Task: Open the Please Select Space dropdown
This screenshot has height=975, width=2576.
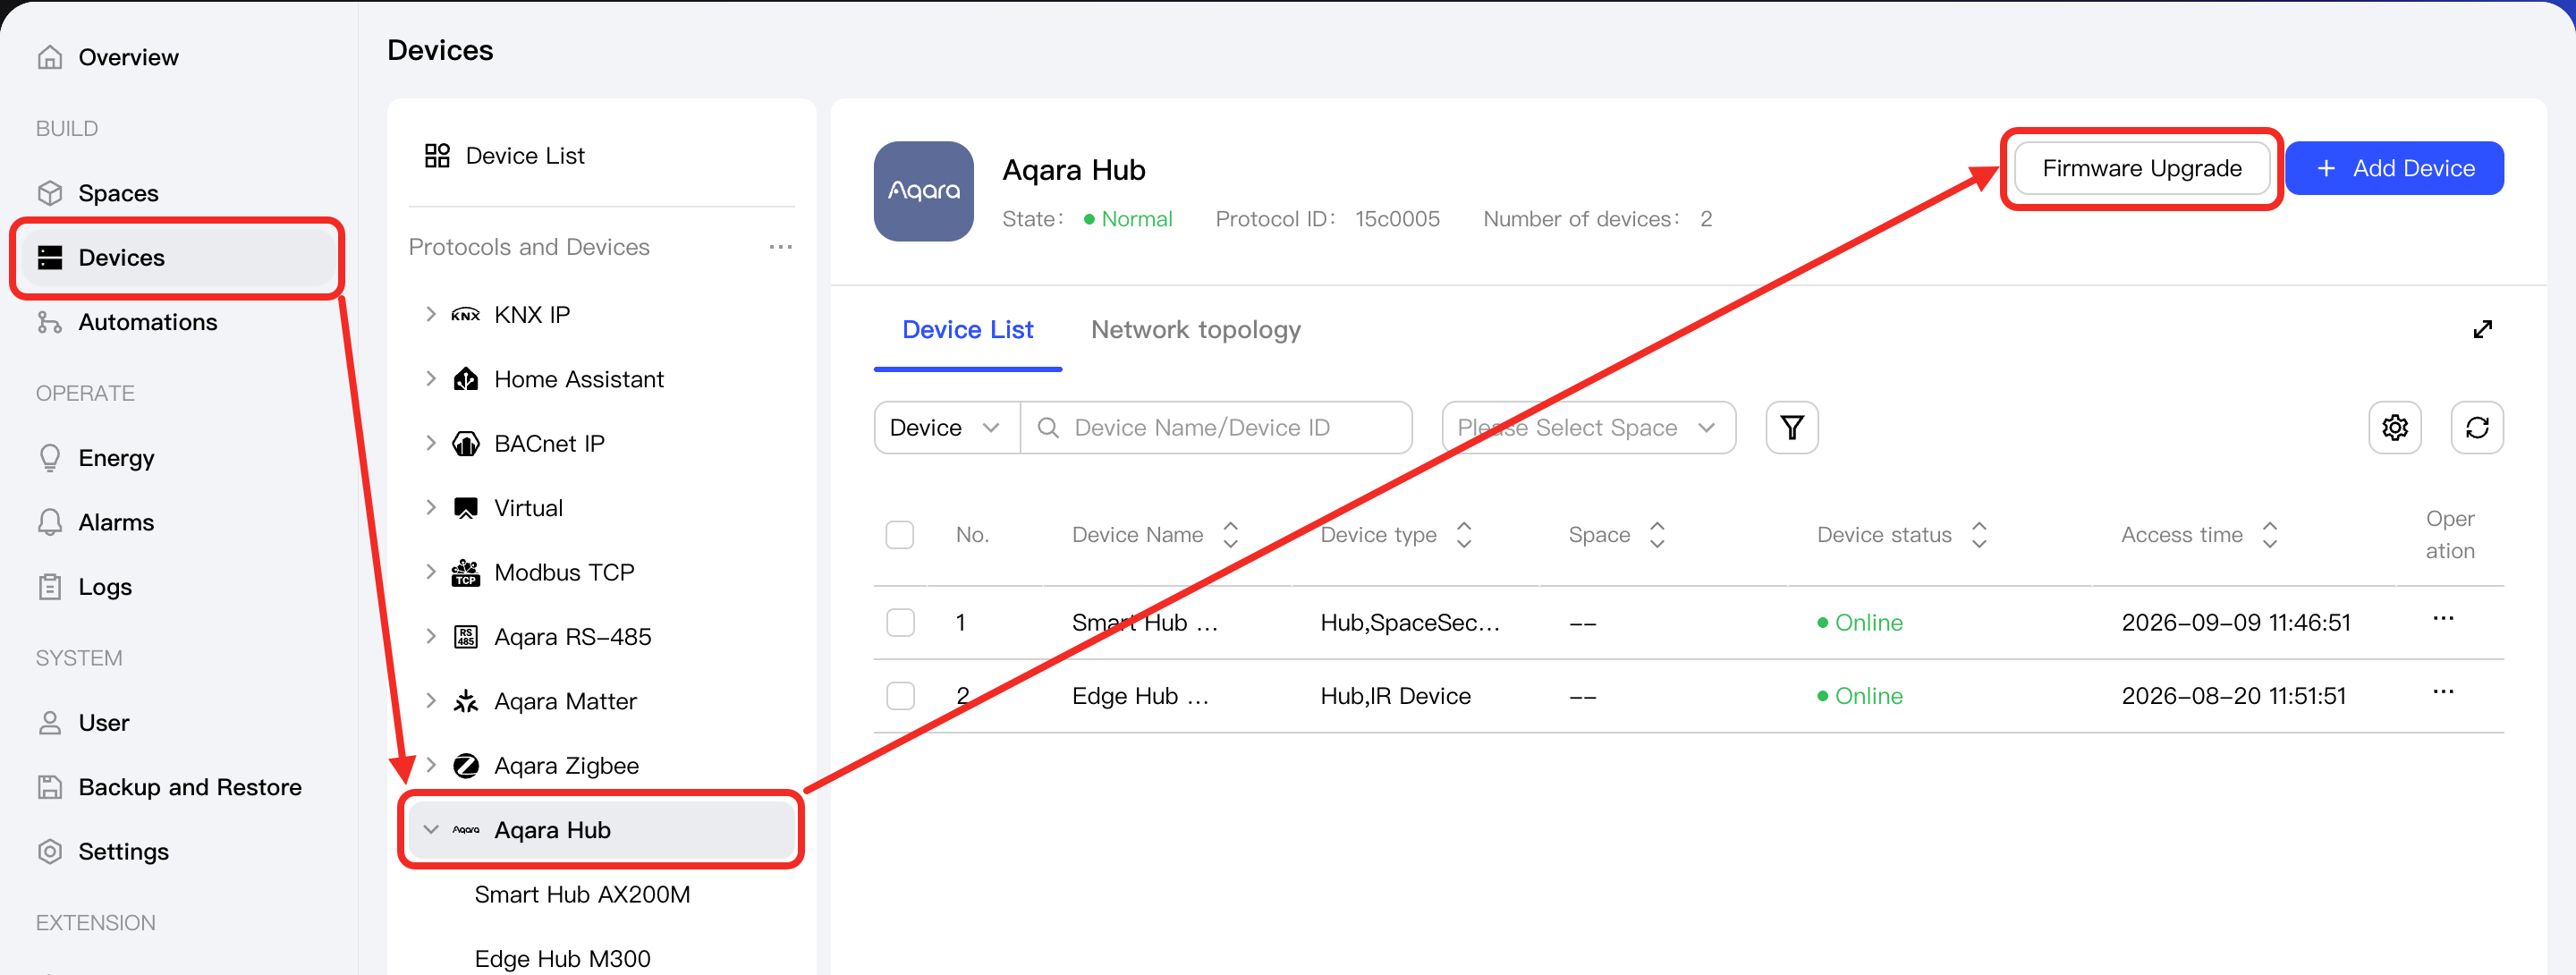Action: point(1588,428)
